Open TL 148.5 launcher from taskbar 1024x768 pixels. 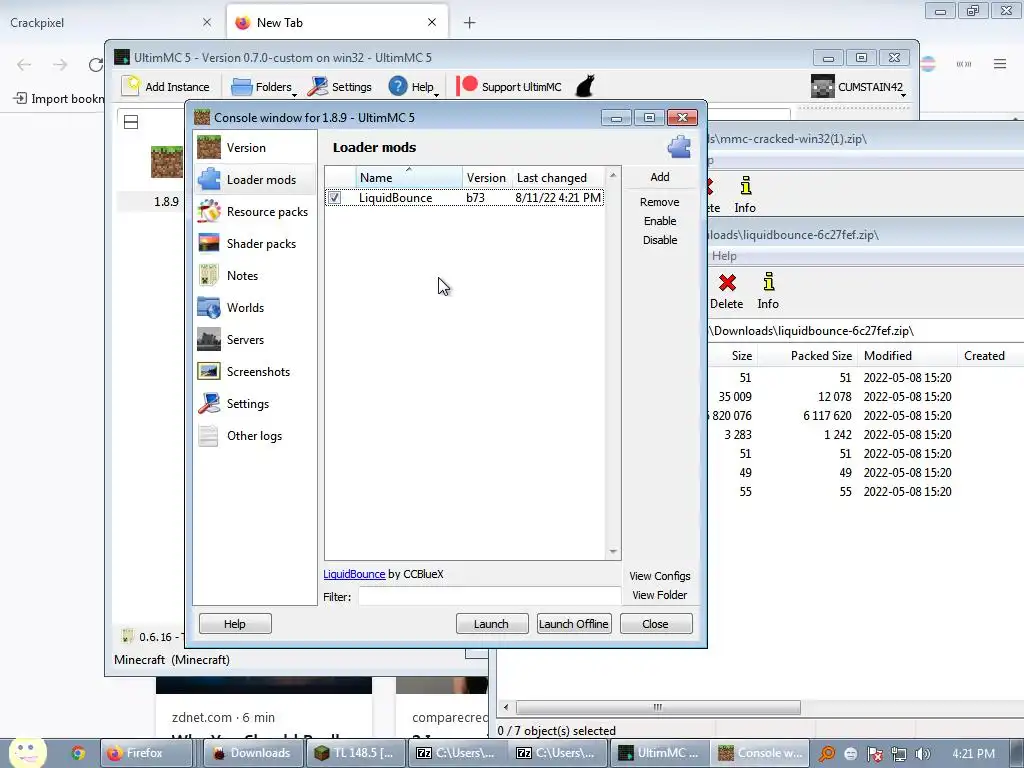click(x=355, y=753)
